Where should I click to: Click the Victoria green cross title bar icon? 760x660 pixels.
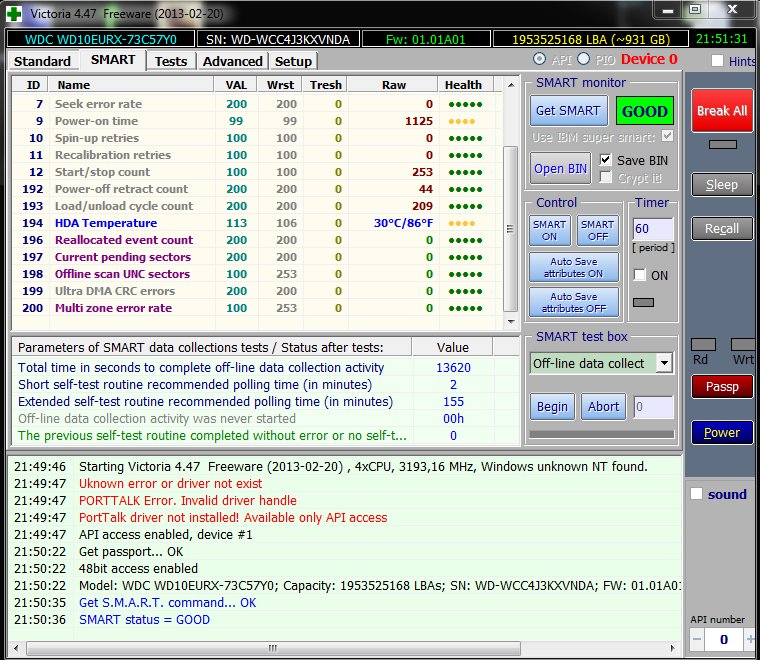(12, 11)
